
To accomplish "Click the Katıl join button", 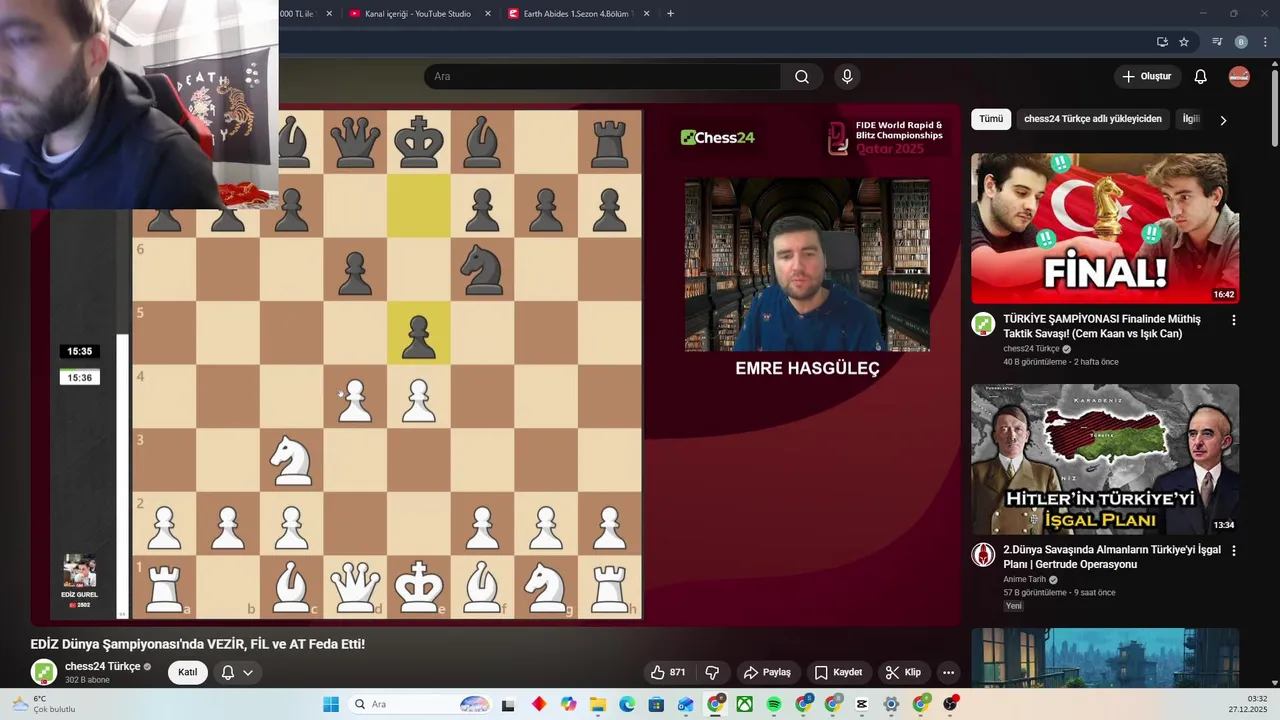I will (x=188, y=672).
